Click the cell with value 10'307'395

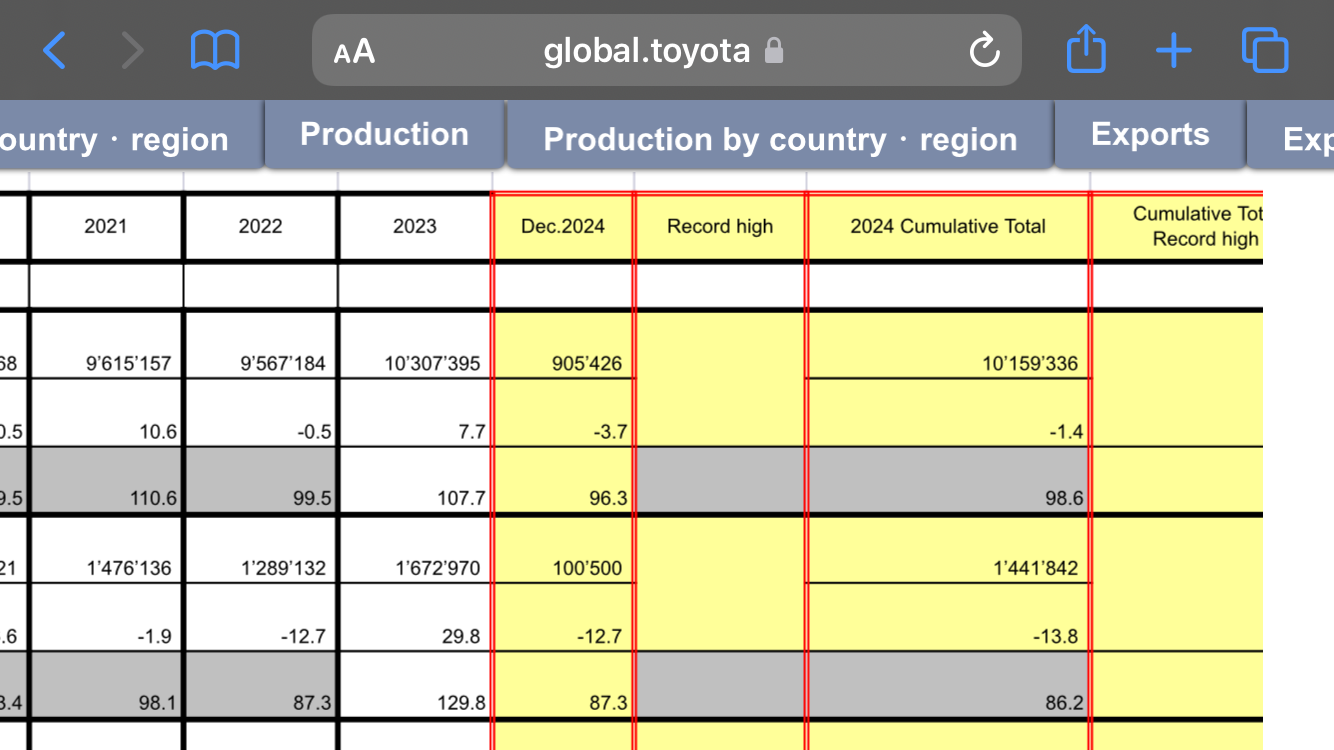click(414, 346)
